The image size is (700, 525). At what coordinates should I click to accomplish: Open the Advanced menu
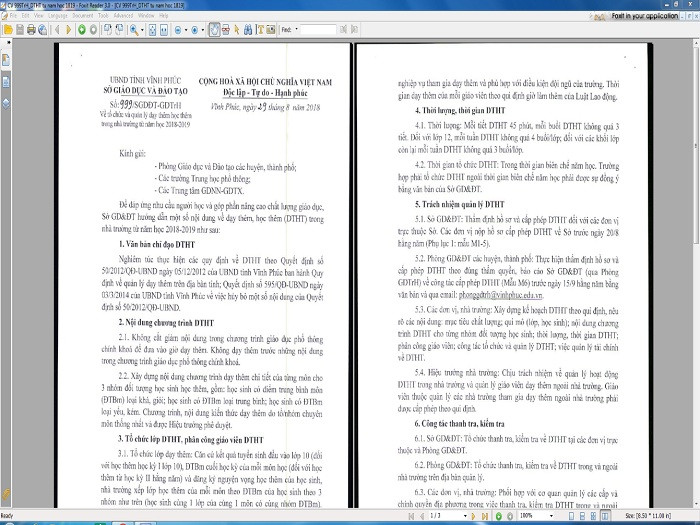(123, 15)
